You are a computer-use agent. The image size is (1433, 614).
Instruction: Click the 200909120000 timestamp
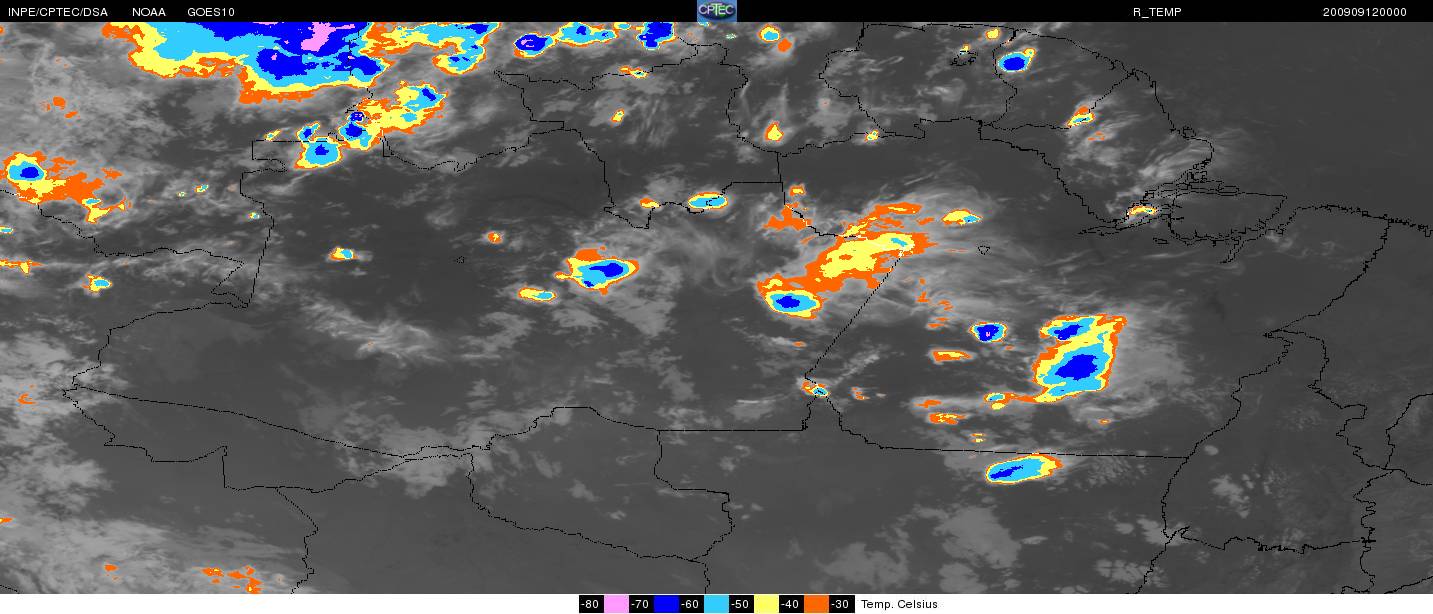tap(1365, 12)
